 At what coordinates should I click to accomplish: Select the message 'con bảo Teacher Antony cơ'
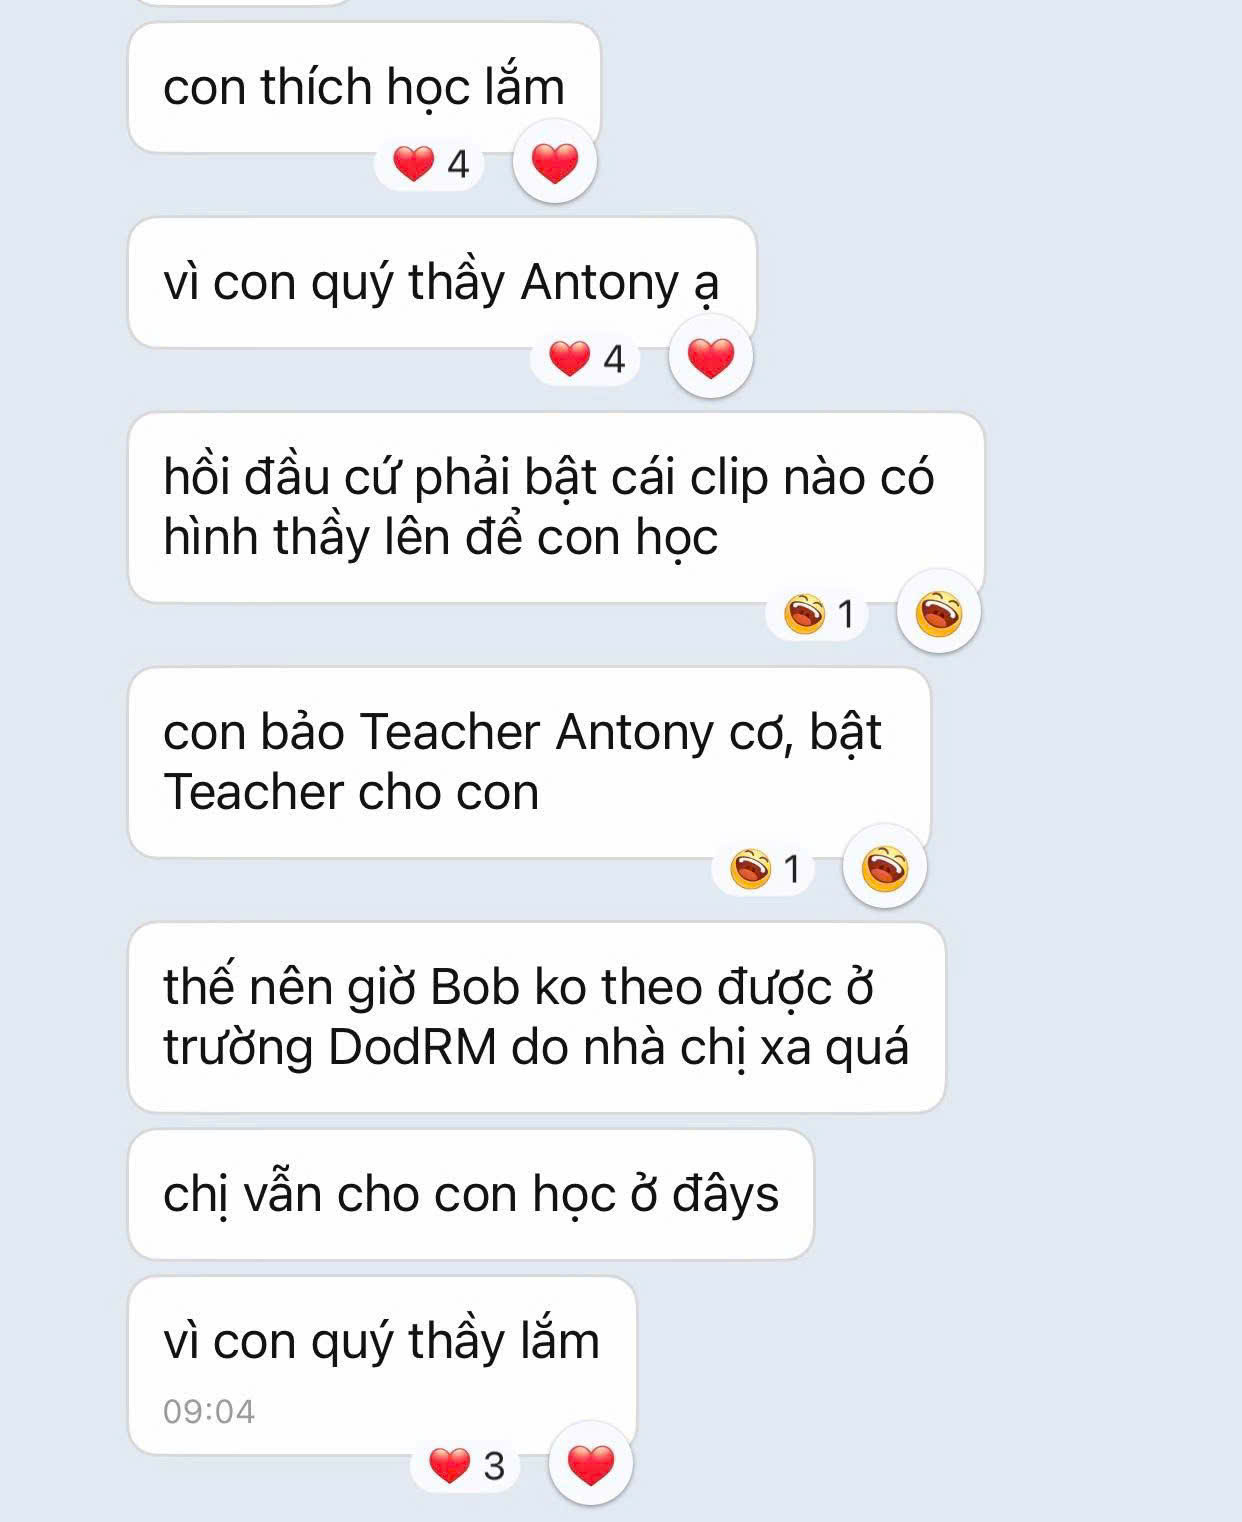(529, 763)
